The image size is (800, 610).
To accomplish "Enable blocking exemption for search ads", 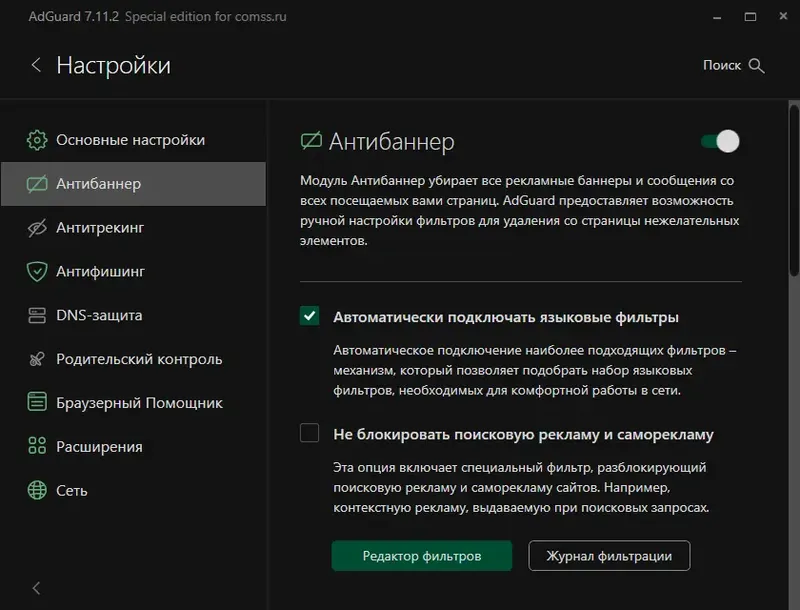I will 311,434.
